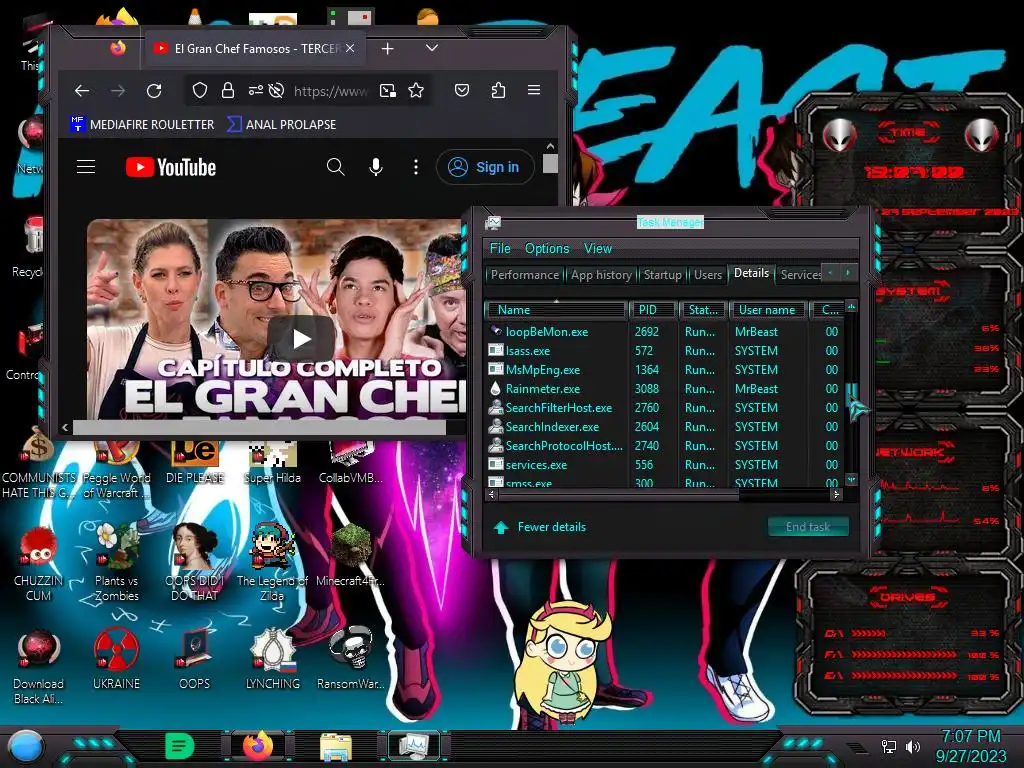Click the Firefox vertical scrollbar up arrow
Screen dimensions: 1024x768
(550, 146)
